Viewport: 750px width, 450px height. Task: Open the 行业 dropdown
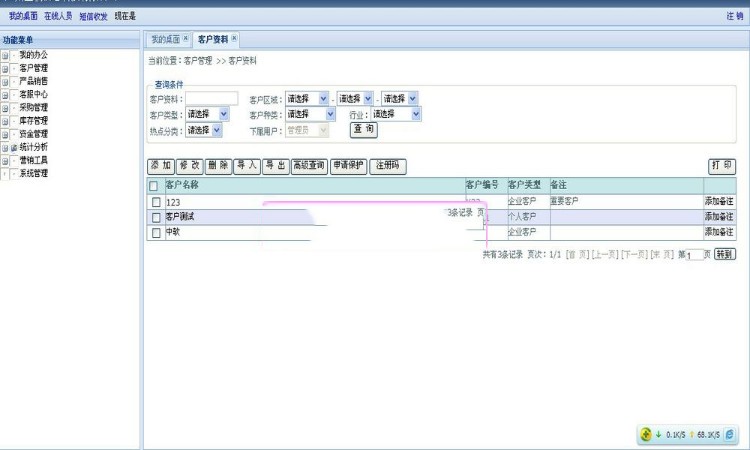tap(396, 114)
